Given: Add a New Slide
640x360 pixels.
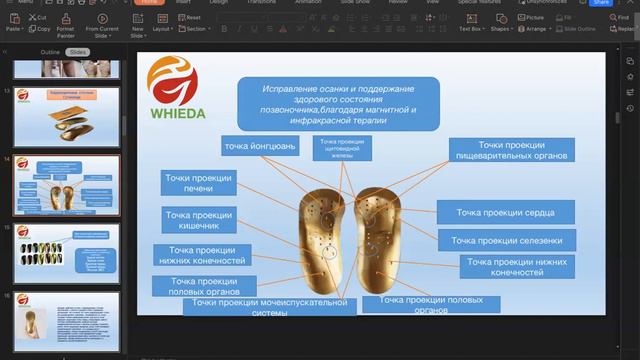Looking at the screenshot, I should click(138, 19).
